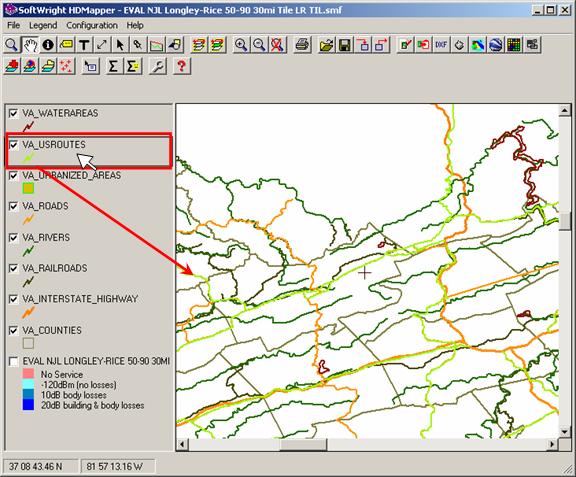The width and height of the screenshot is (576, 477).
Task: Click the map vertical scrollbar down arrow
Action: (564, 431)
